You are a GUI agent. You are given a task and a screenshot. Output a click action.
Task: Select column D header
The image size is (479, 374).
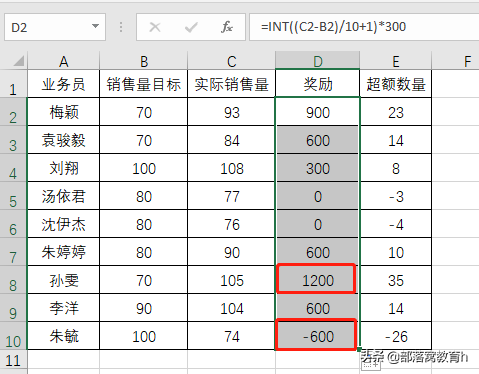318,61
